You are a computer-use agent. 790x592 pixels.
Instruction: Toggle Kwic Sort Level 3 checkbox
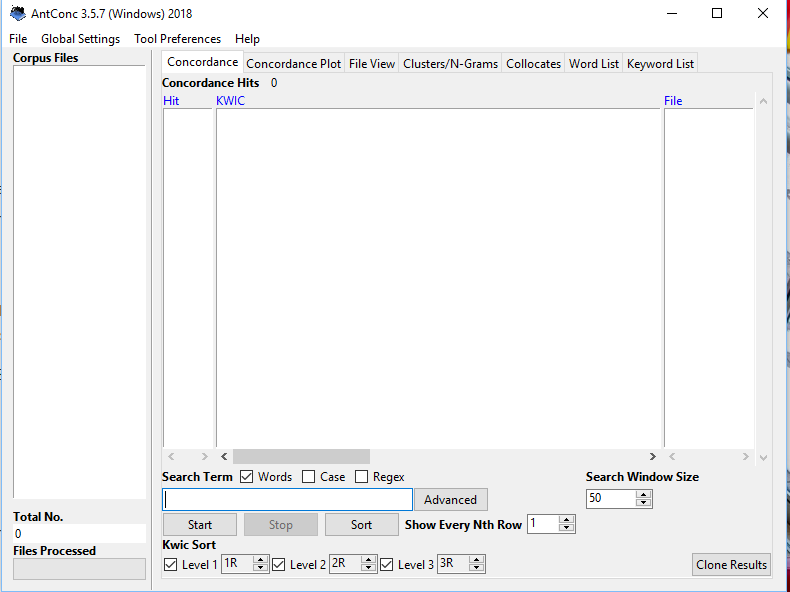387,565
